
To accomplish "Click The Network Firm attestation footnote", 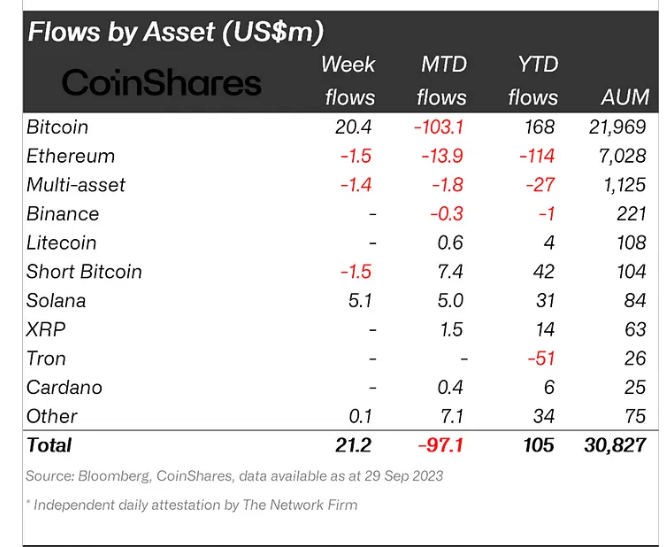I will pos(192,504).
